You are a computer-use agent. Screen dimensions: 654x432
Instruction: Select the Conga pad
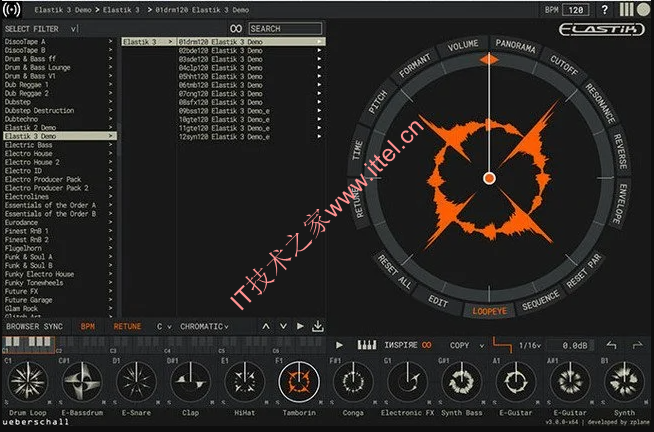point(353,381)
